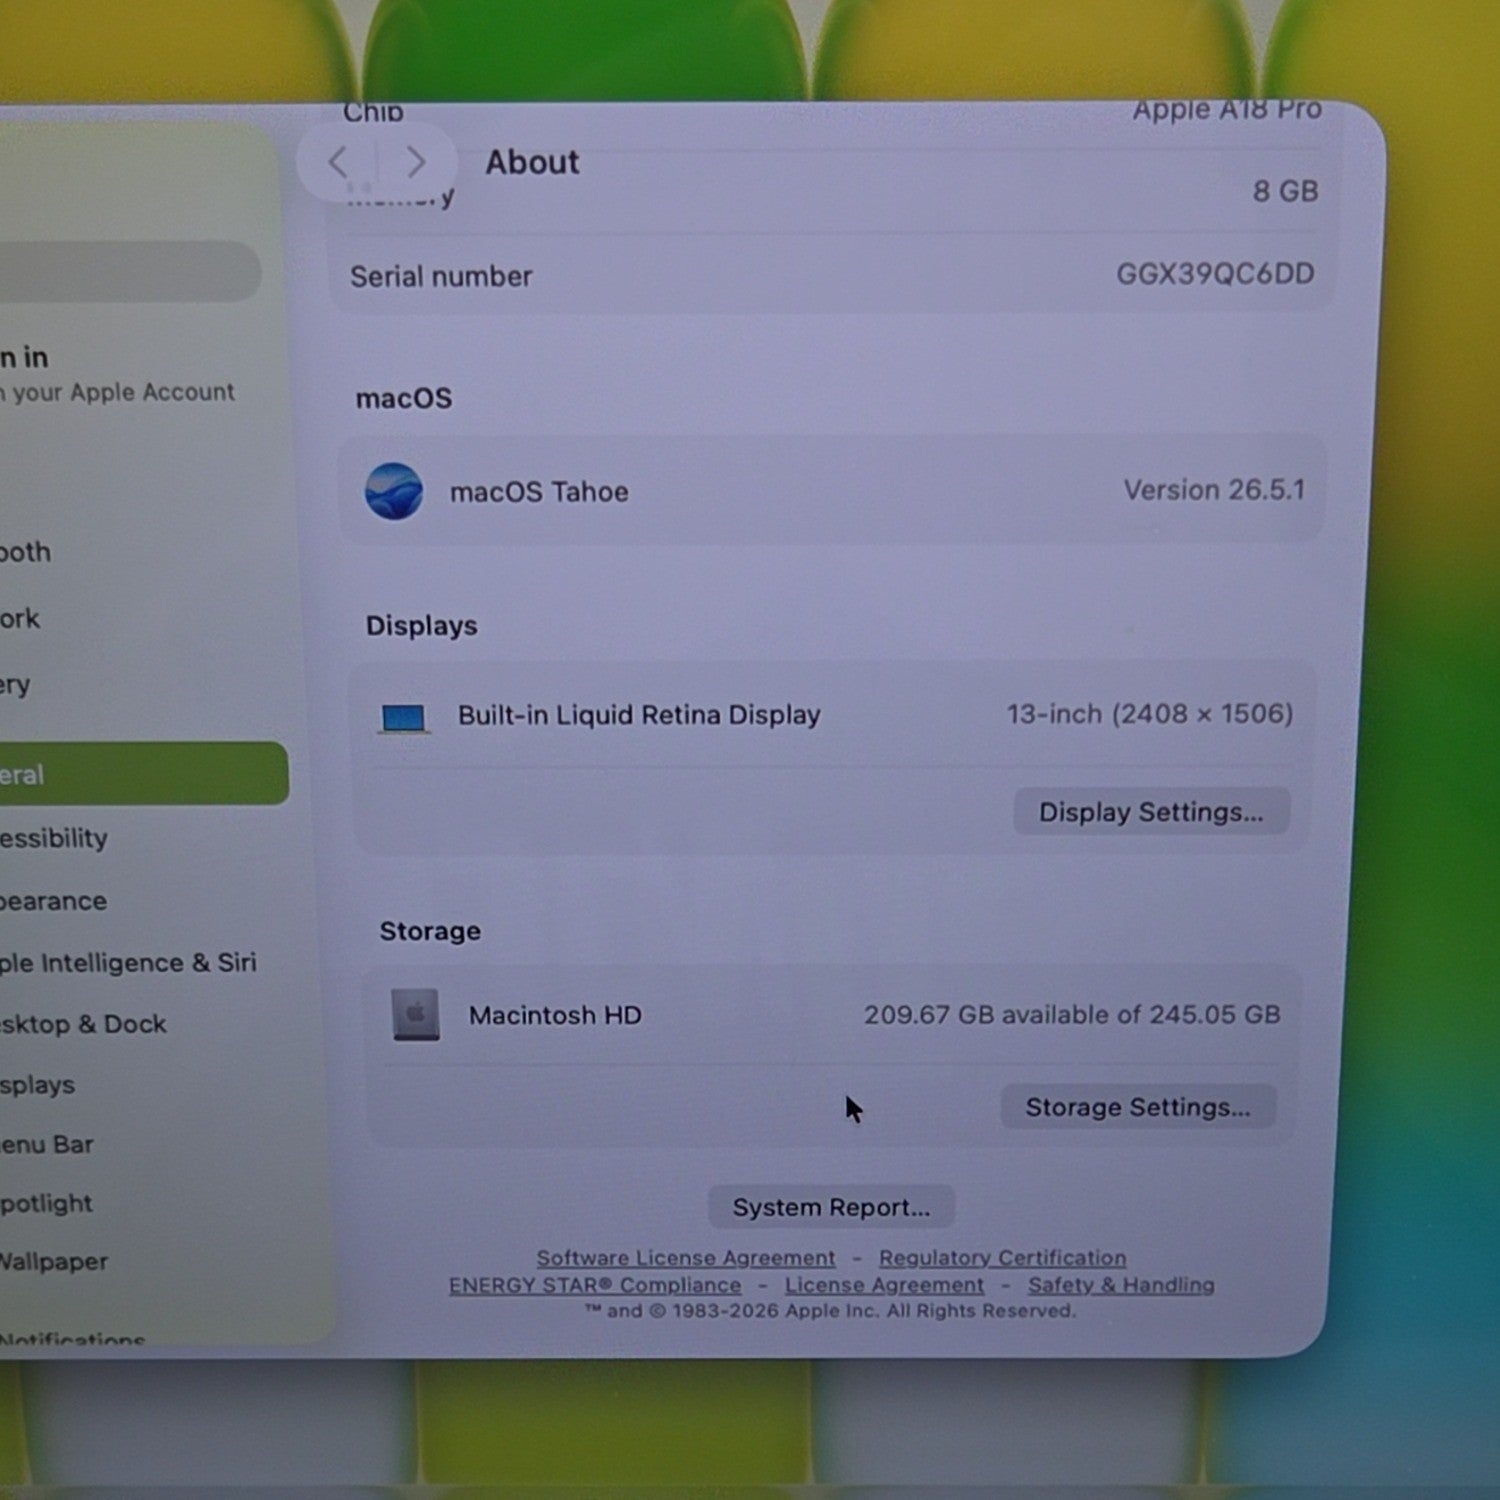Open Accessibility in the sidebar

tap(54, 838)
